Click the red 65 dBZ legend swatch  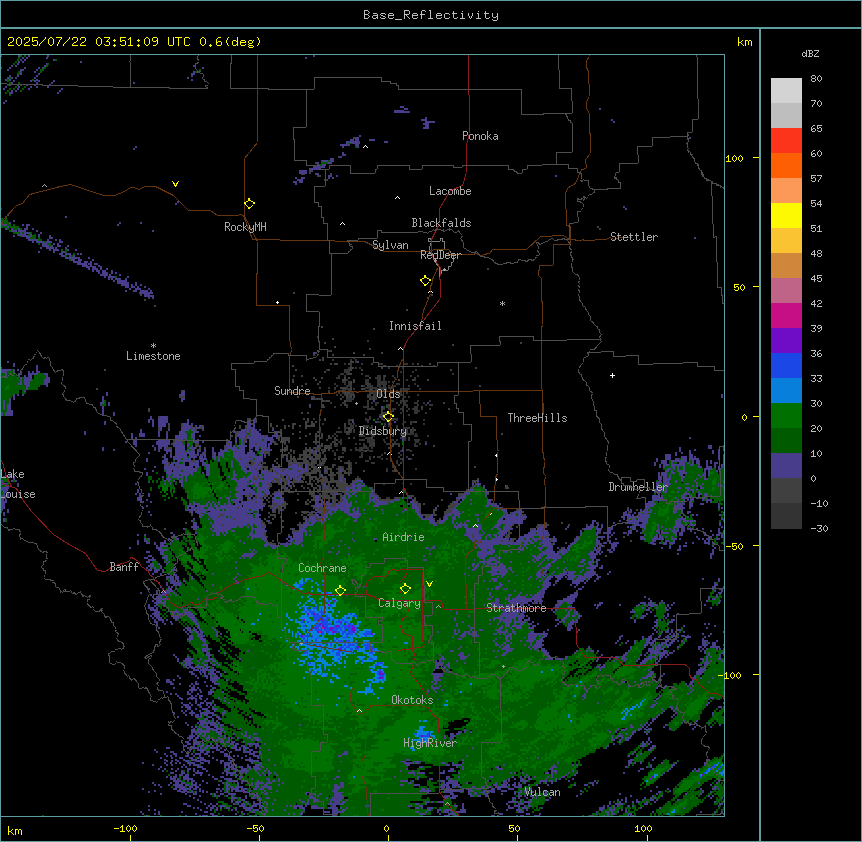click(x=786, y=140)
